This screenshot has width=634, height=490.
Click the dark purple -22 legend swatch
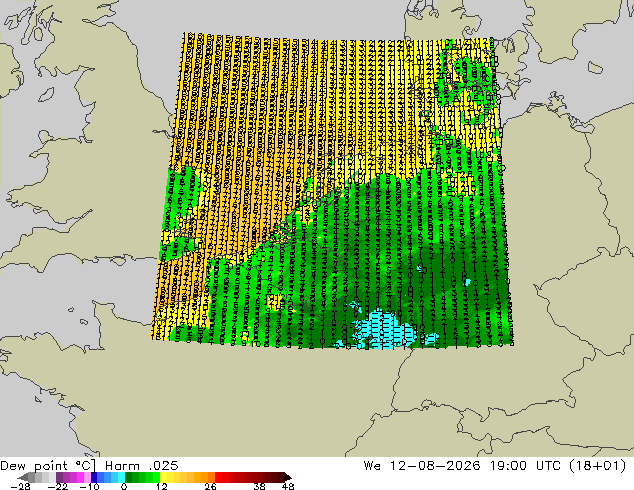tap(59, 477)
